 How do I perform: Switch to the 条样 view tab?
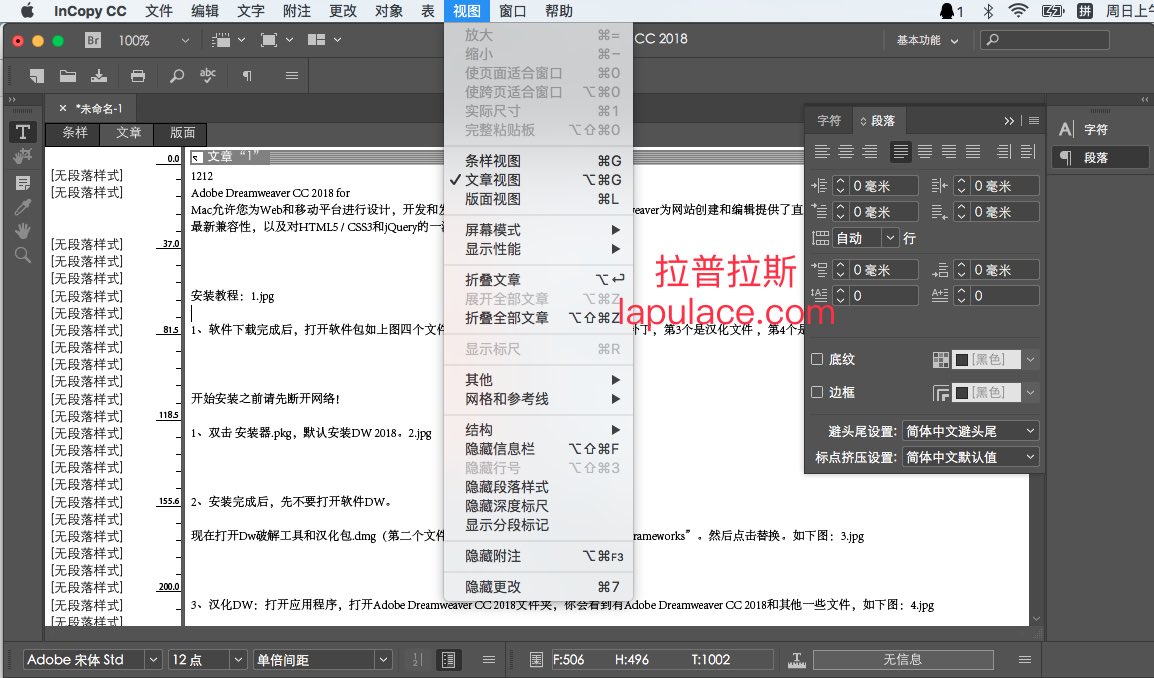click(75, 133)
